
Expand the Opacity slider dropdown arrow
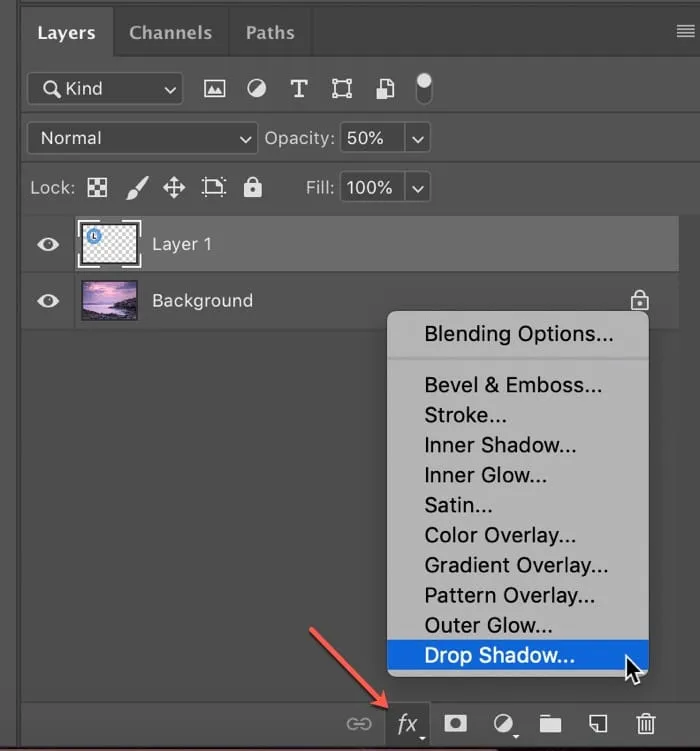418,138
